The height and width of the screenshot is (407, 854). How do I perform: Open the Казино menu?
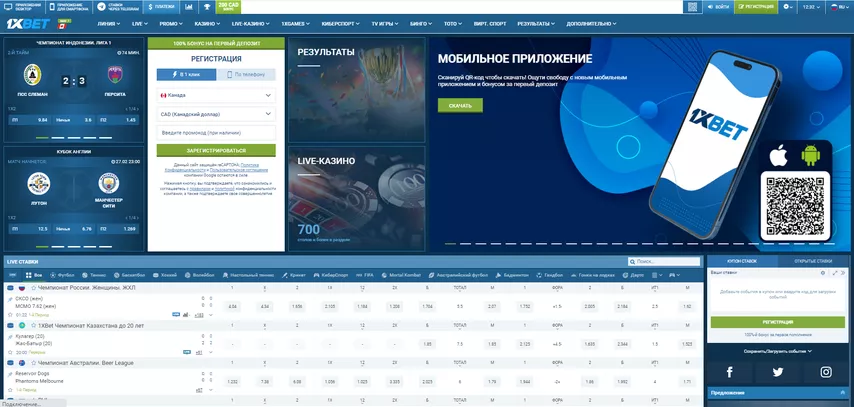[207, 24]
